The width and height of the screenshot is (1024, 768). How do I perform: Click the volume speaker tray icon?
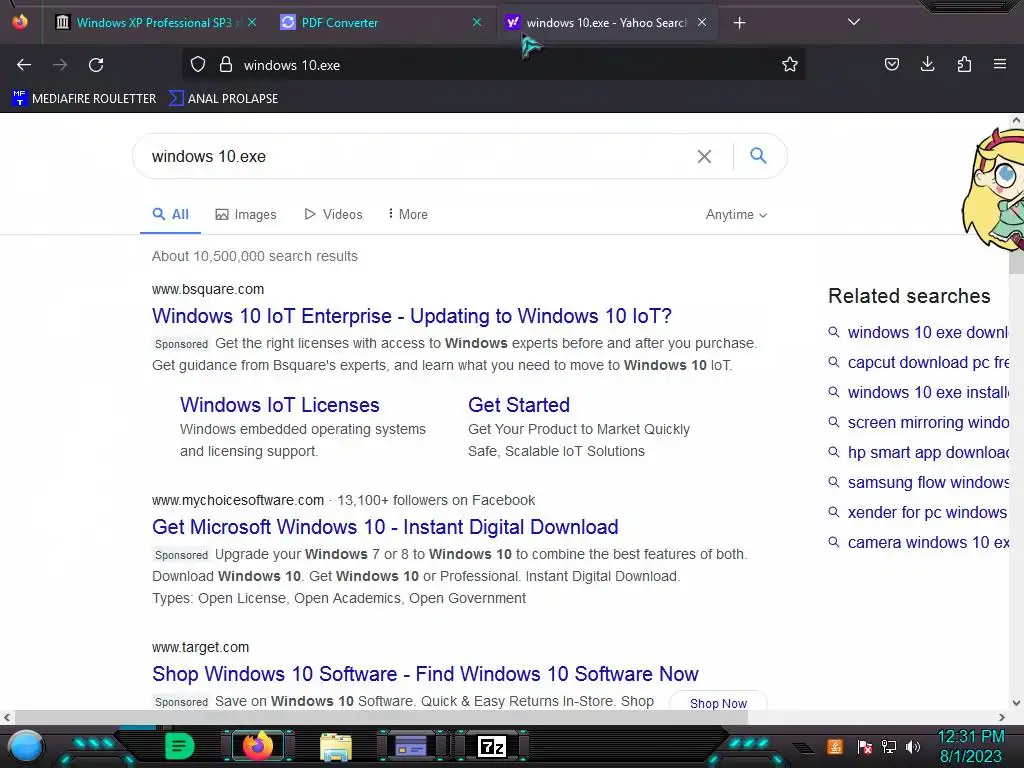click(x=912, y=746)
